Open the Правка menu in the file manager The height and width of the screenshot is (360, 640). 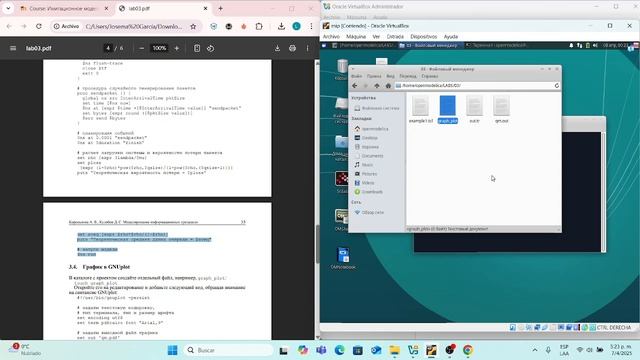pyautogui.click(x=373, y=76)
